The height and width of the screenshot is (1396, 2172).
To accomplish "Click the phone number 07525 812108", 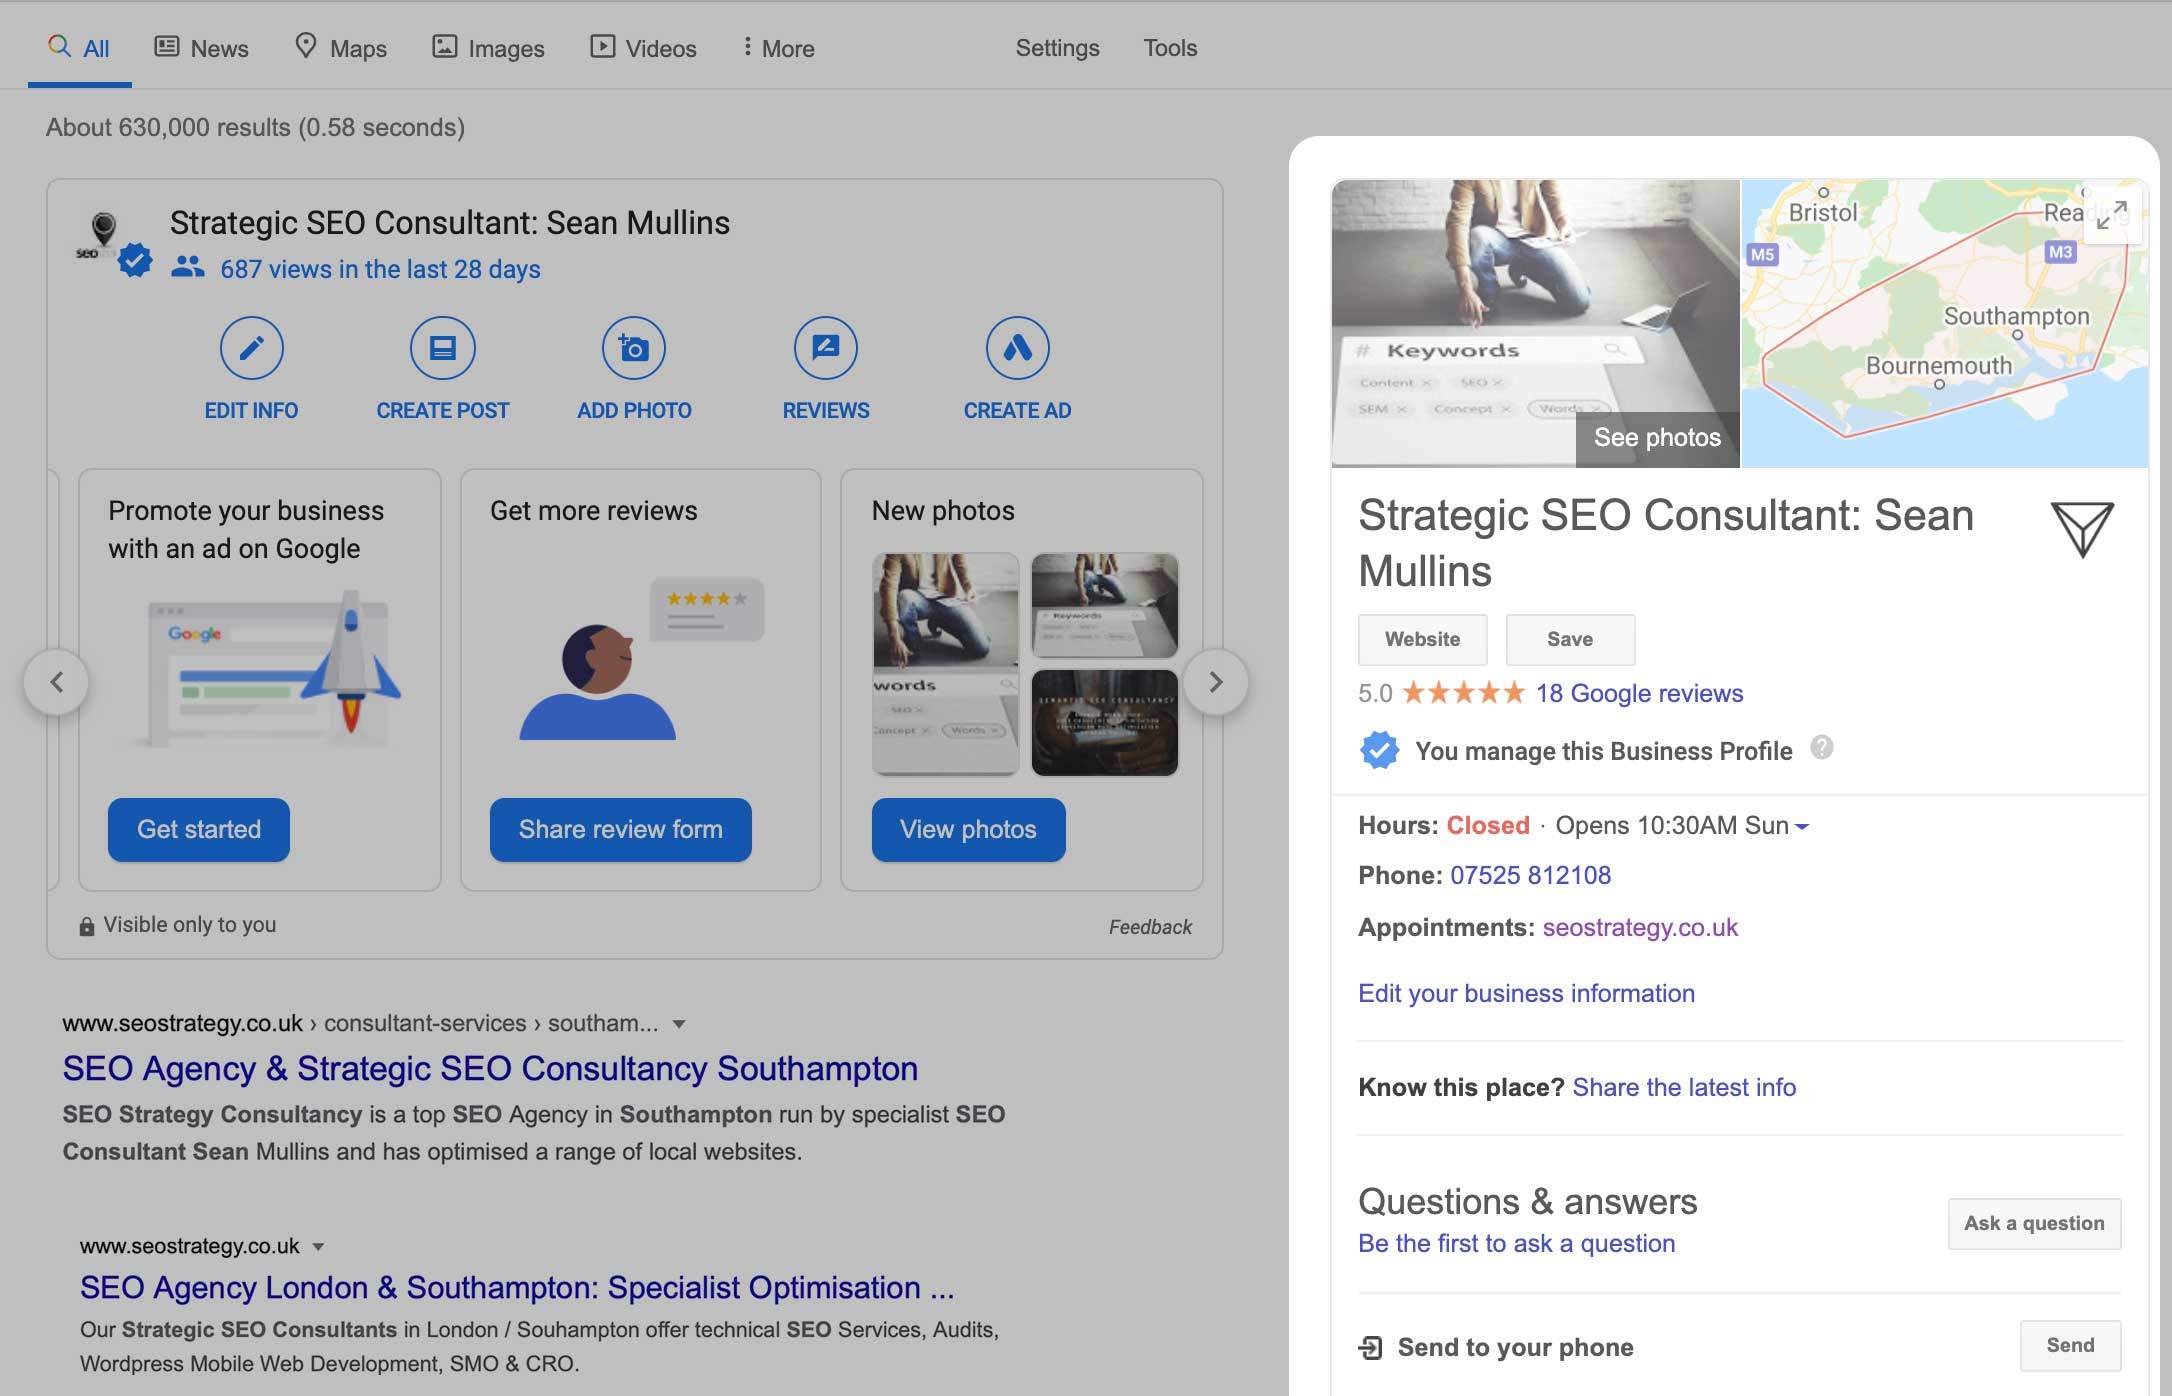I will click(1530, 875).
